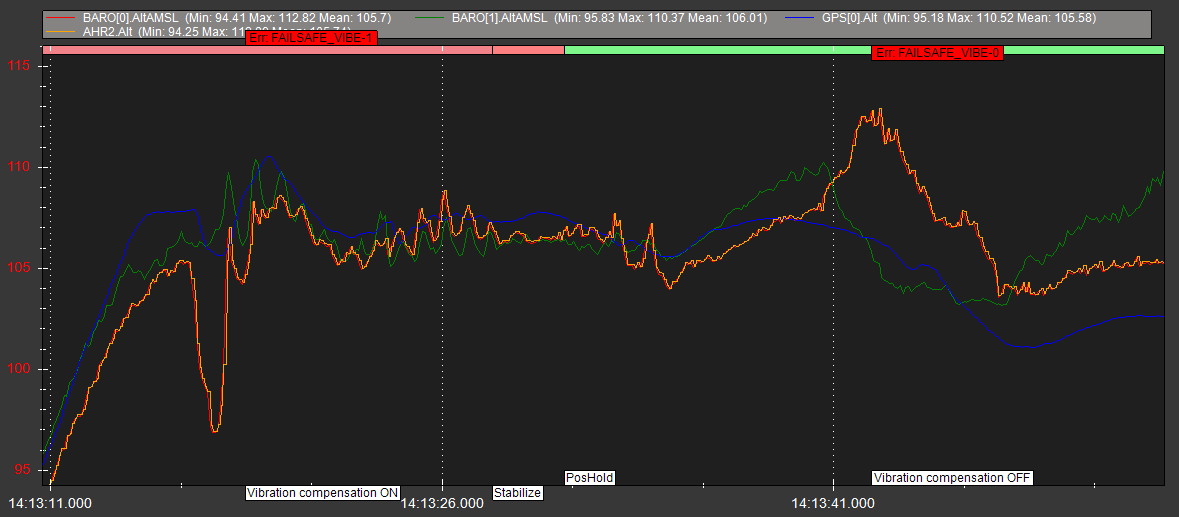1179x517 pixels.
Task: Click the 14:13:41.000 time axis label
Action: pyautogui.click(x=832, y=503)
